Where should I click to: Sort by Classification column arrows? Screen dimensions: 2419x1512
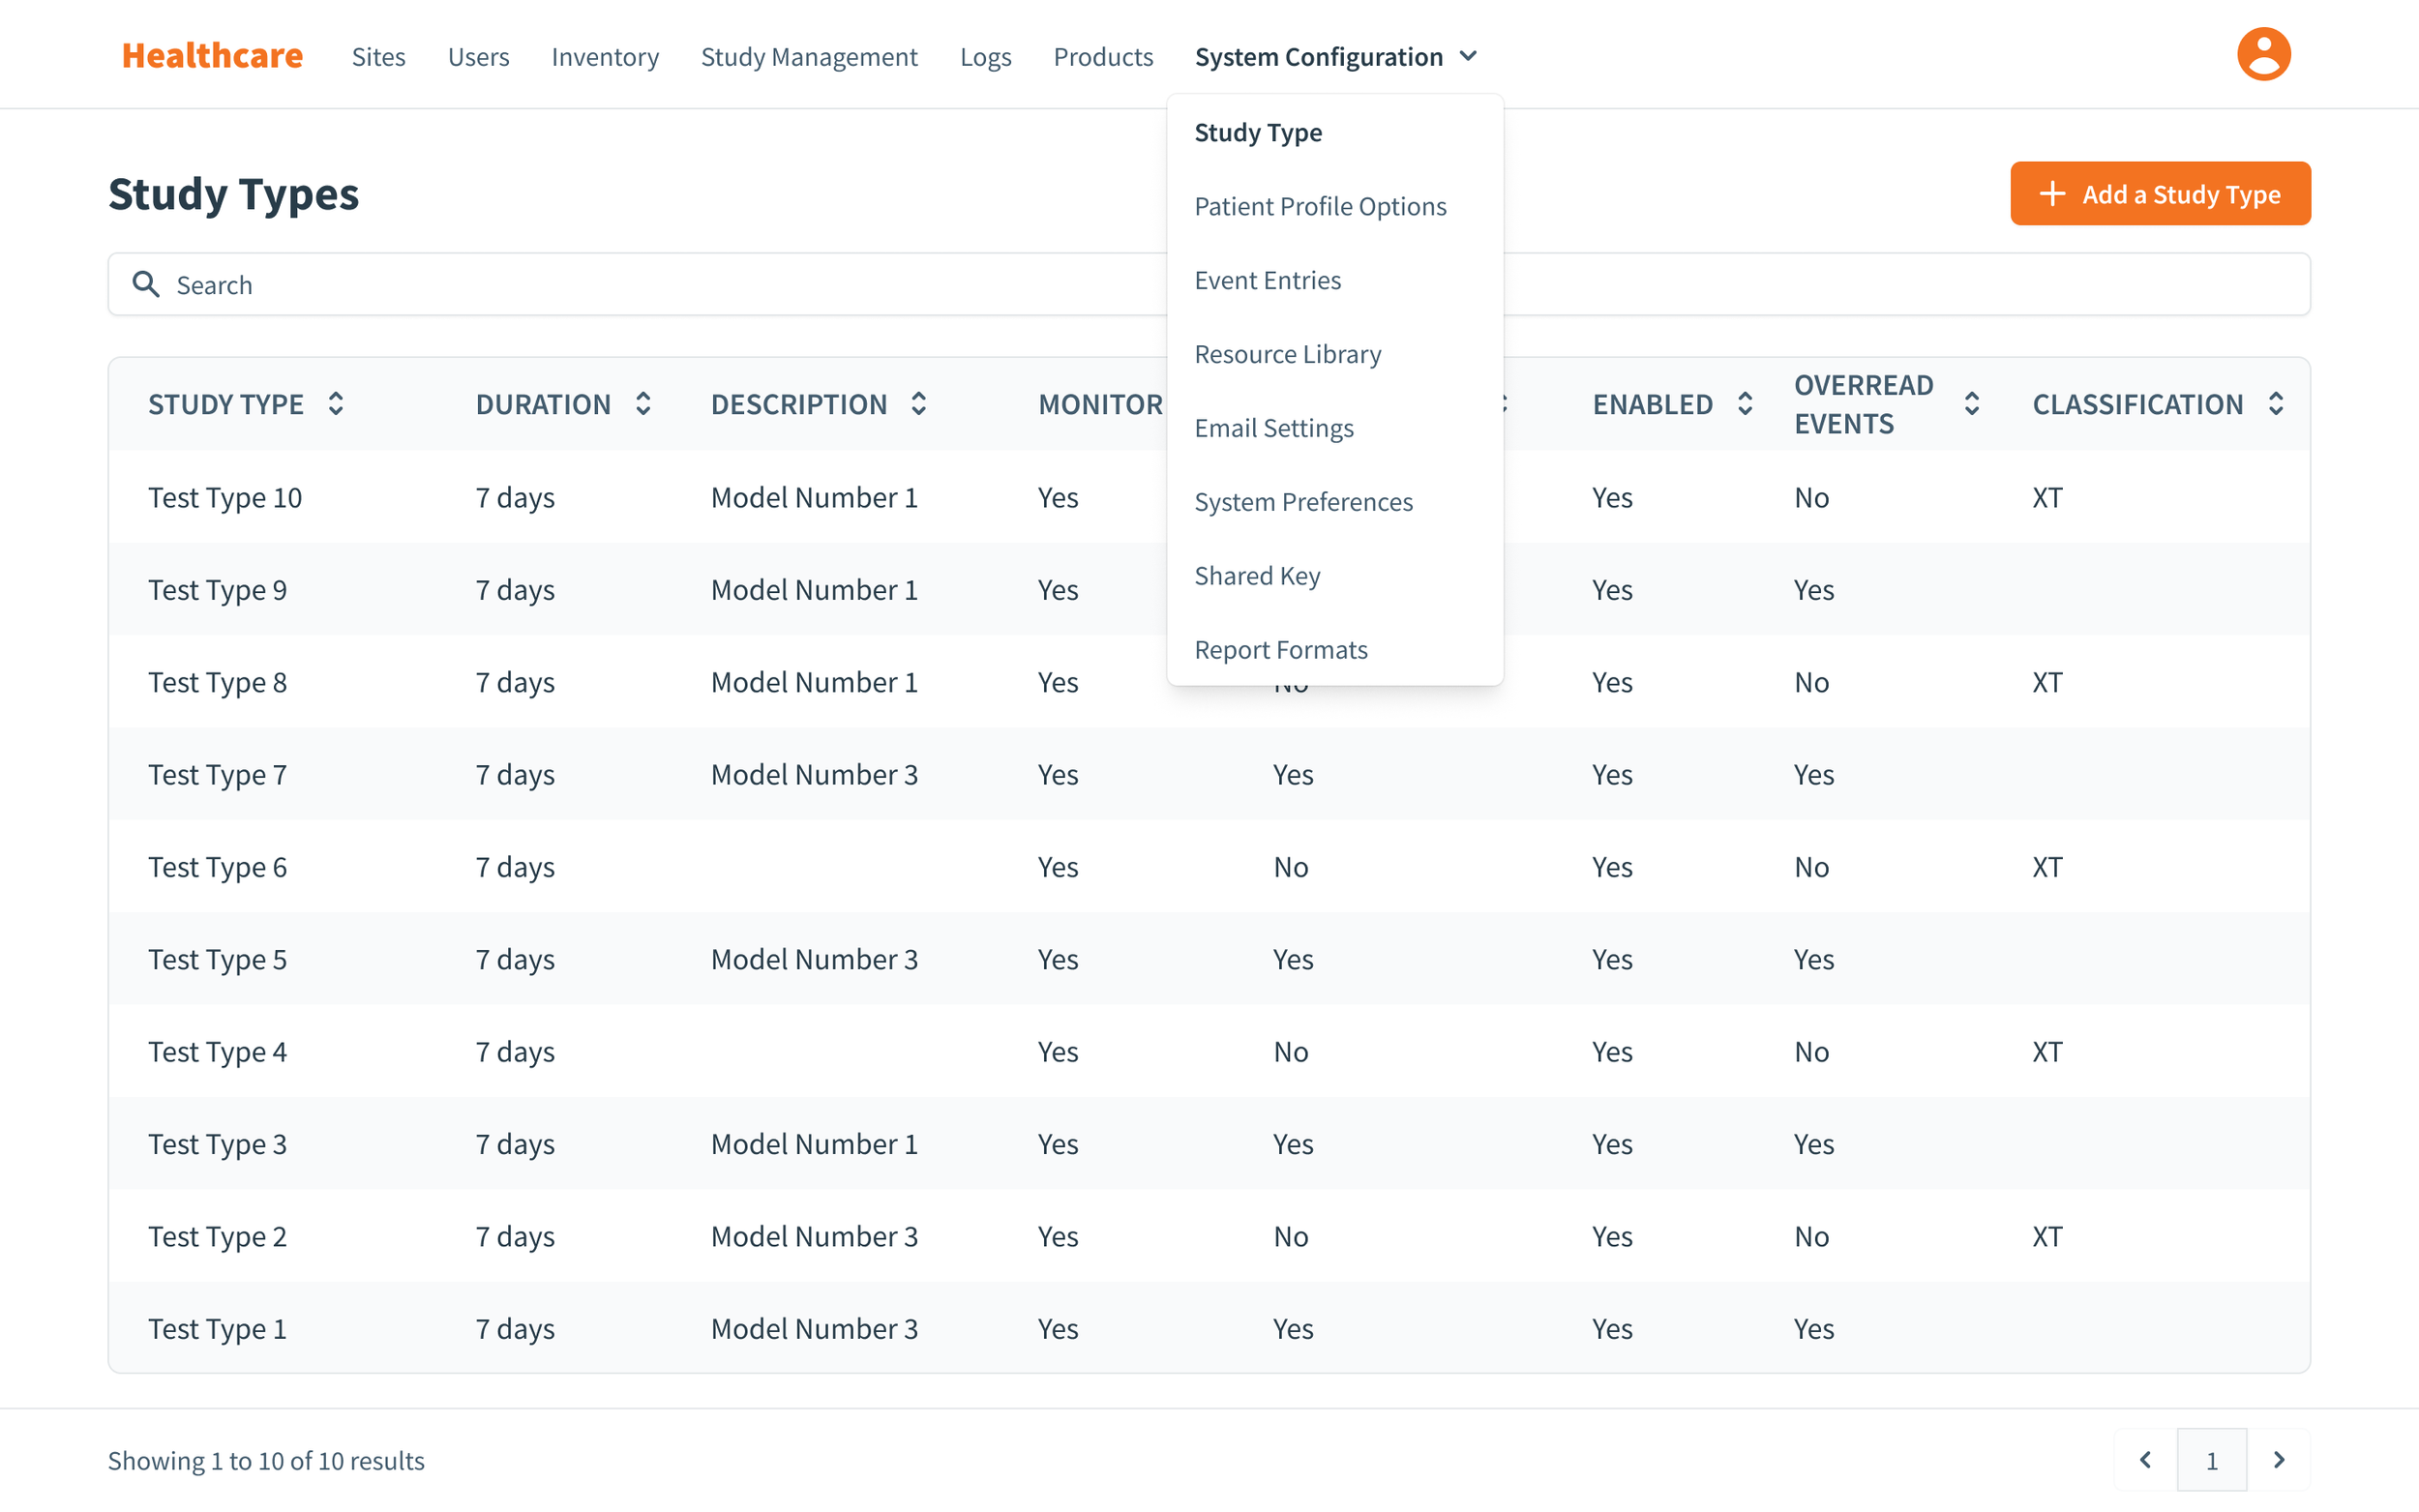[x=2275, y=404]
